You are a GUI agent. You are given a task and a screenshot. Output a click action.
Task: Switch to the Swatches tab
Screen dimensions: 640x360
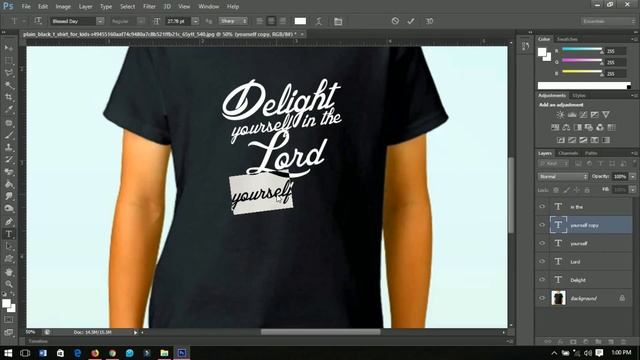(567, 39)
